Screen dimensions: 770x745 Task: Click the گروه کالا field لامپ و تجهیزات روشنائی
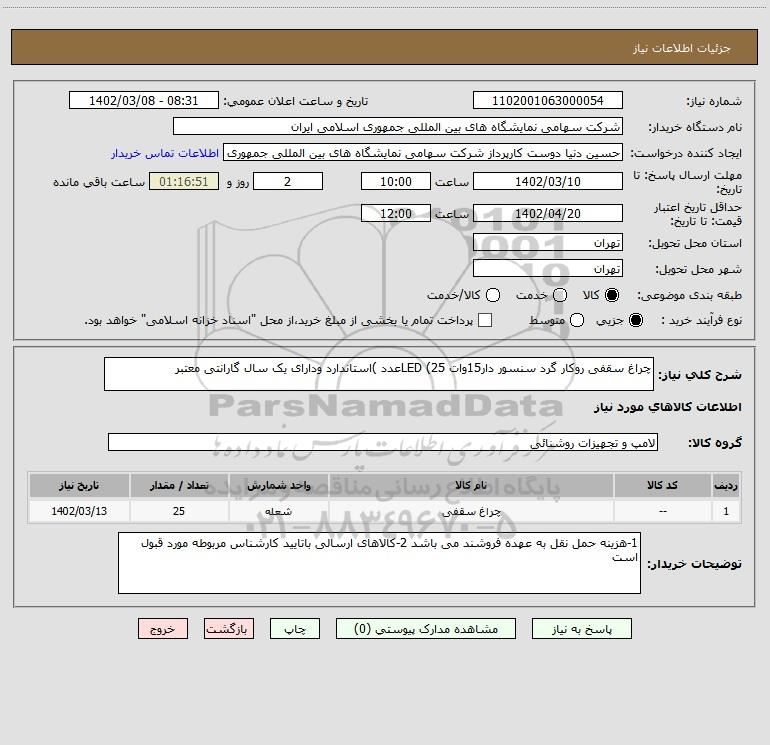coord(383,442)
